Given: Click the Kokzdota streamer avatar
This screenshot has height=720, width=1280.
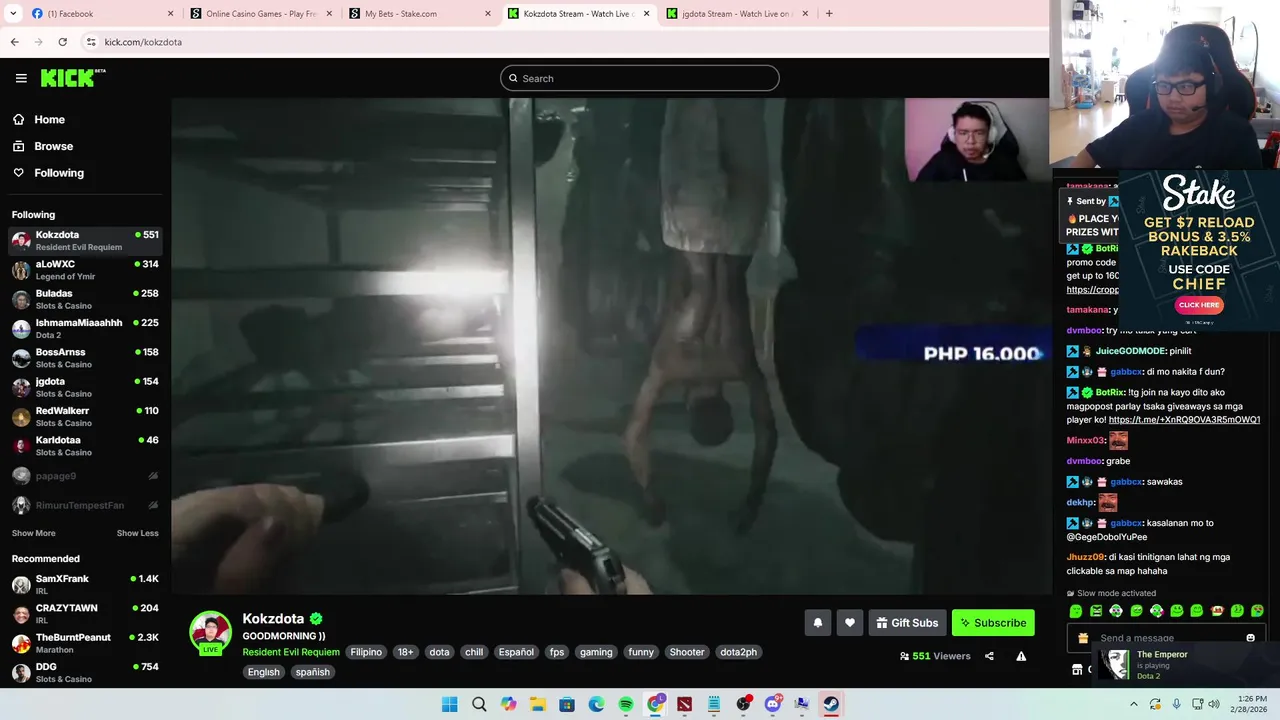Looking at the screenshot, I should pyautogui.click(x=210, y=632).
